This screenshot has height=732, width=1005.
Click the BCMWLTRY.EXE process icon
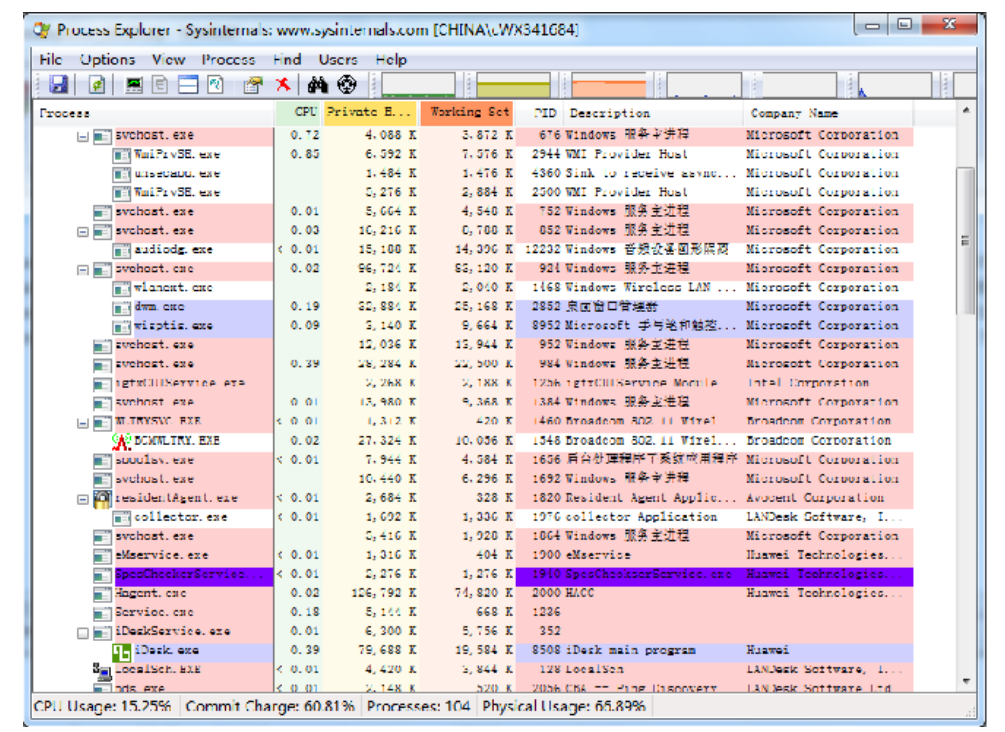pyautogui.click(x=122, y=441)
